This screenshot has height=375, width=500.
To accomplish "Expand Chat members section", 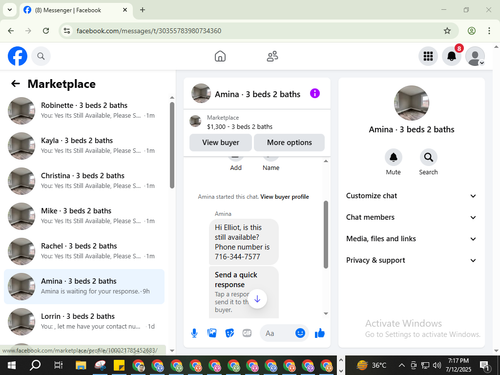I will [411, 217].
